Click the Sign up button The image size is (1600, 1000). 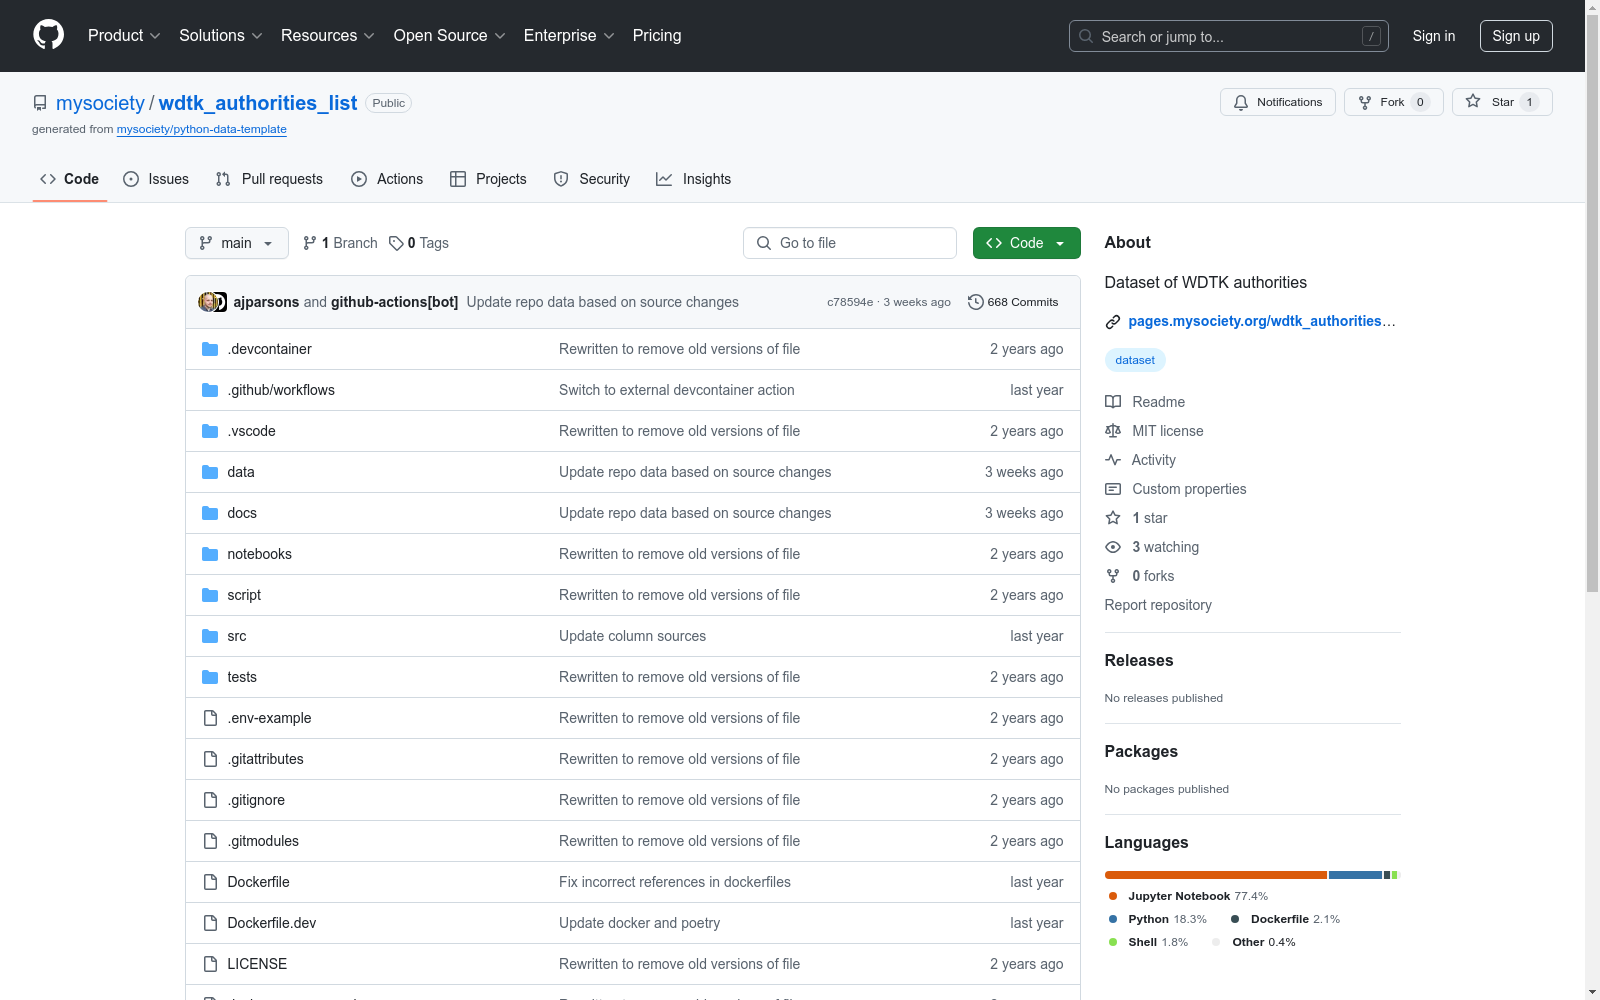click(x=1516, y=36)
